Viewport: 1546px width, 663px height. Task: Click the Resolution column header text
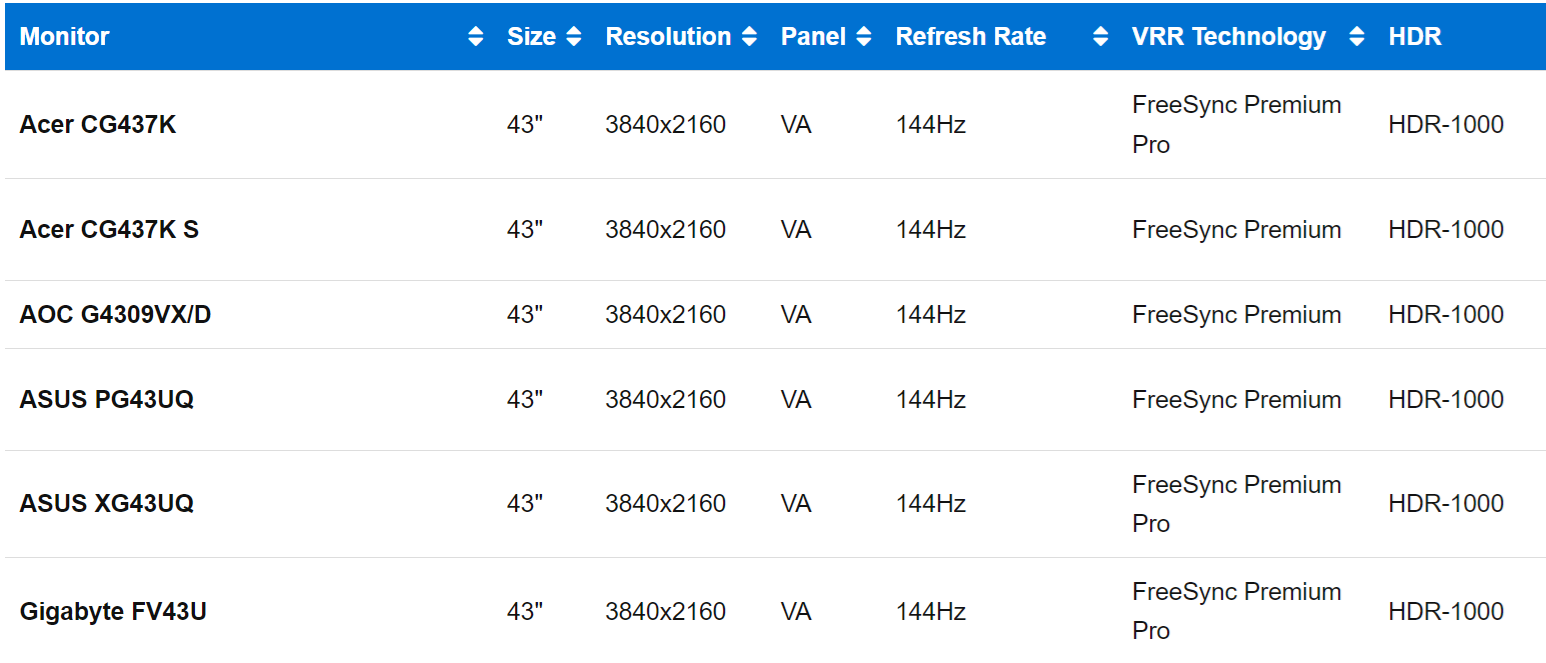click(668, 37)
